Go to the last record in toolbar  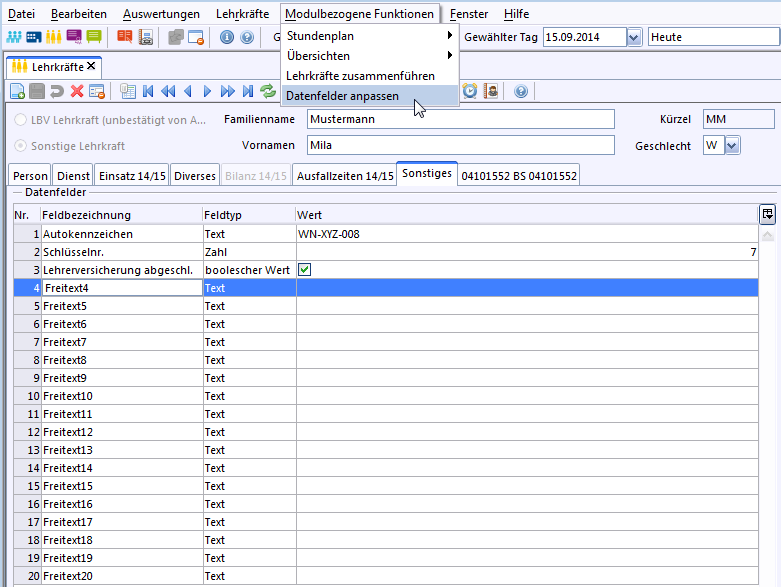point(248,91)
